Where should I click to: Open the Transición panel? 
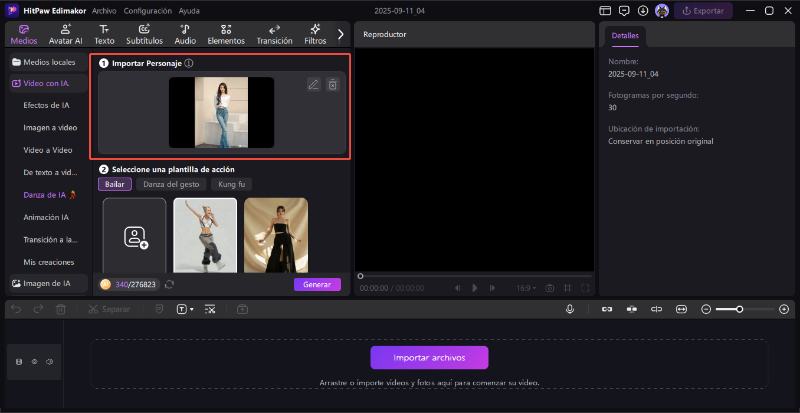[274, 35]
